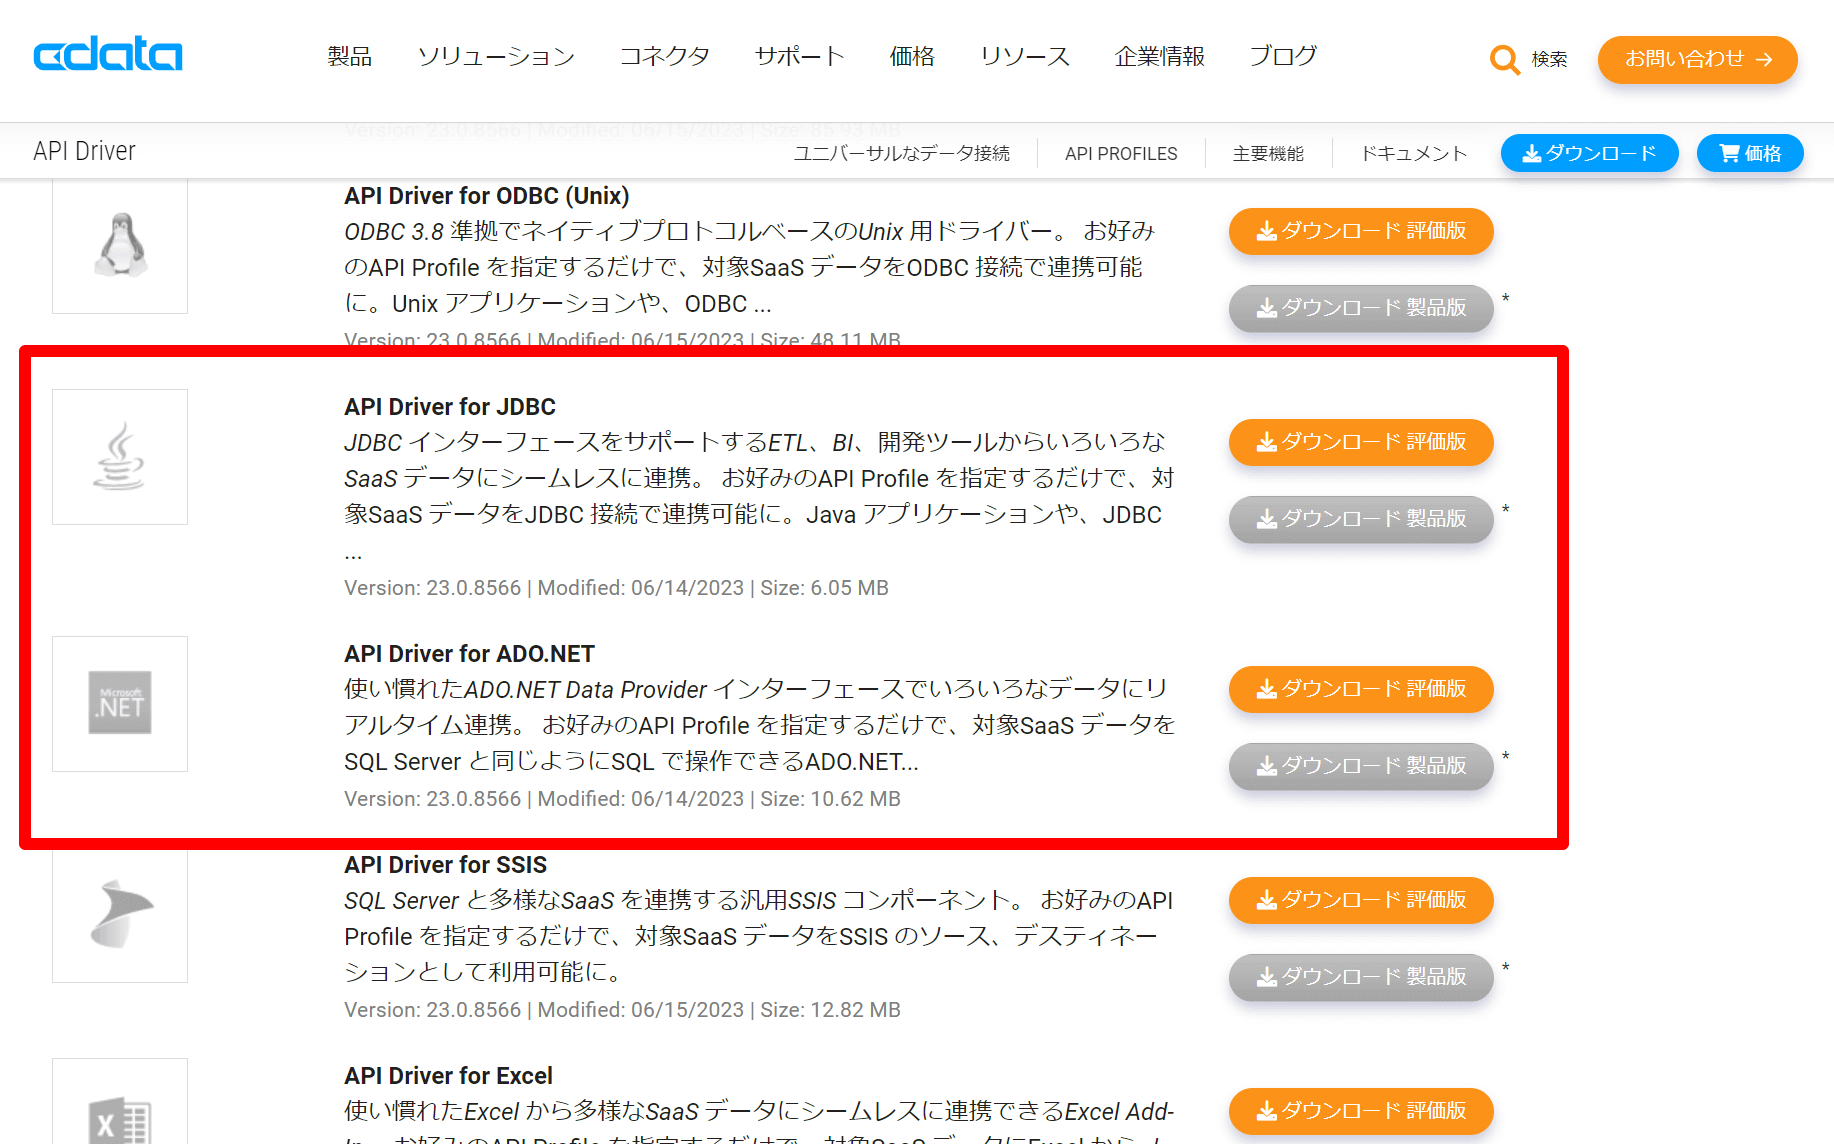The height and width of the screenshot is (1144, 1834).
Task: Click the お問い合わせ contact button
Action: (1697, 59)
